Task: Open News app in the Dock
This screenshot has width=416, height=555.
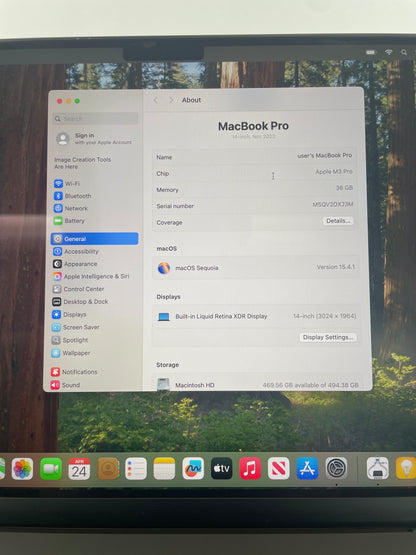Action: pyautogui.click(x=279, y=468)
